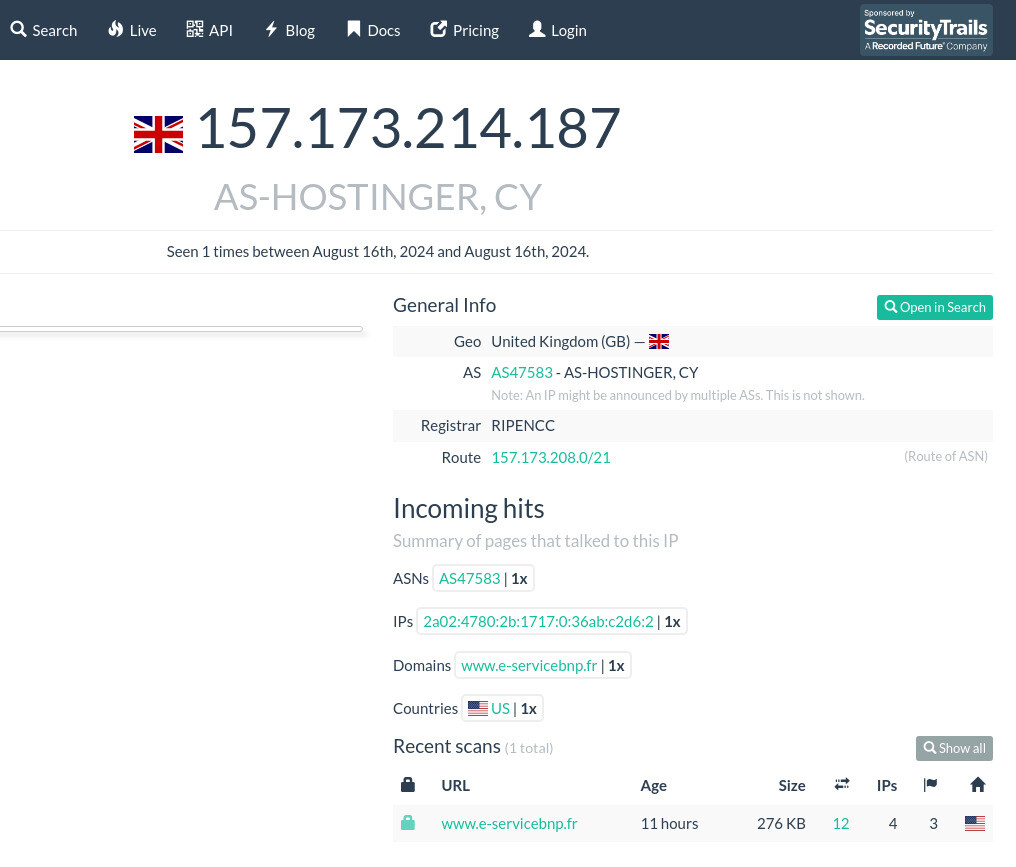Click the Seen 1 times summary text
1016x867 pixels.
pyautogui.click(x=378, y=251)
